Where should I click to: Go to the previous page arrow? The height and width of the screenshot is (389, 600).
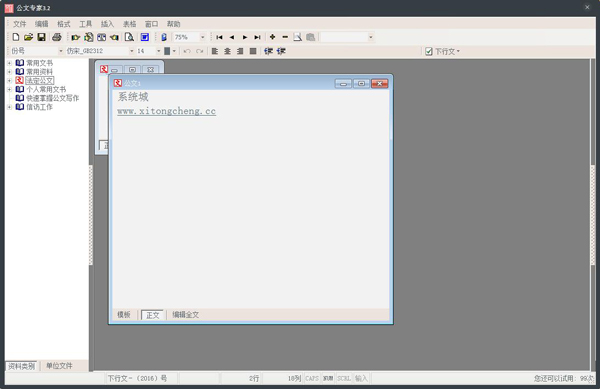[232, 37]
